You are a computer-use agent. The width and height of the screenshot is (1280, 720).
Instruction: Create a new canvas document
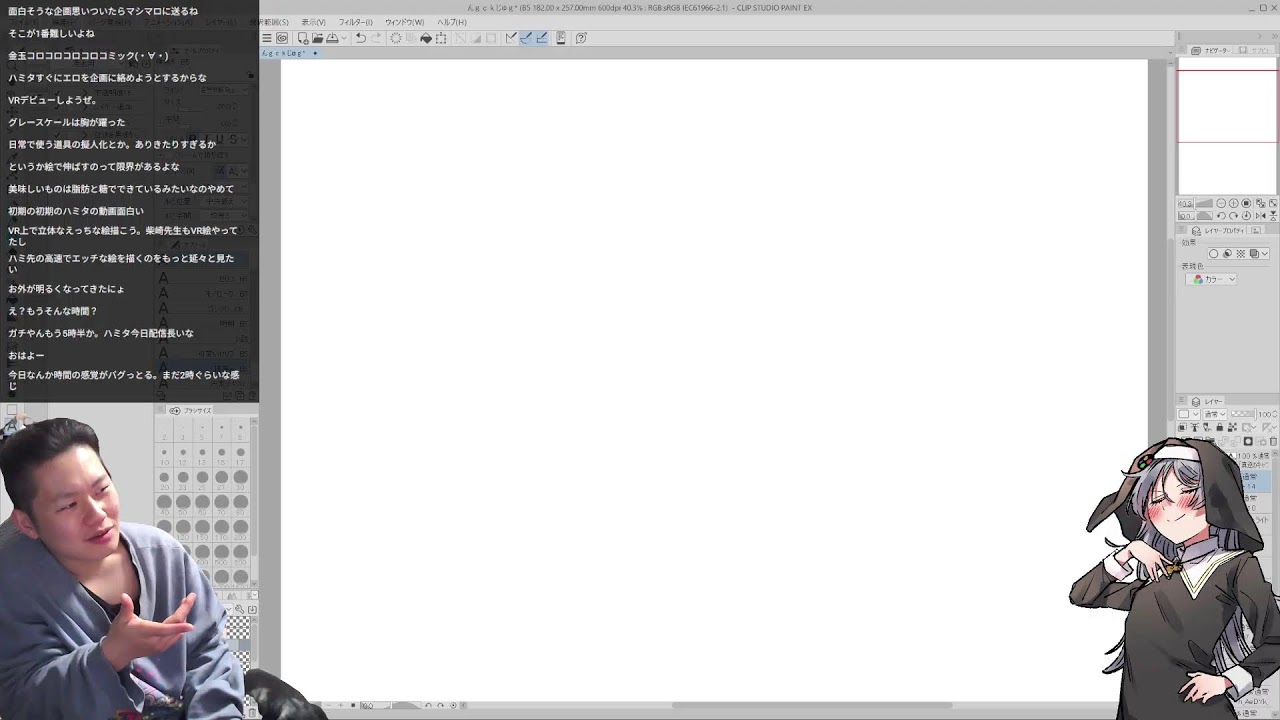pyautogui.click(x=303, y=38)
